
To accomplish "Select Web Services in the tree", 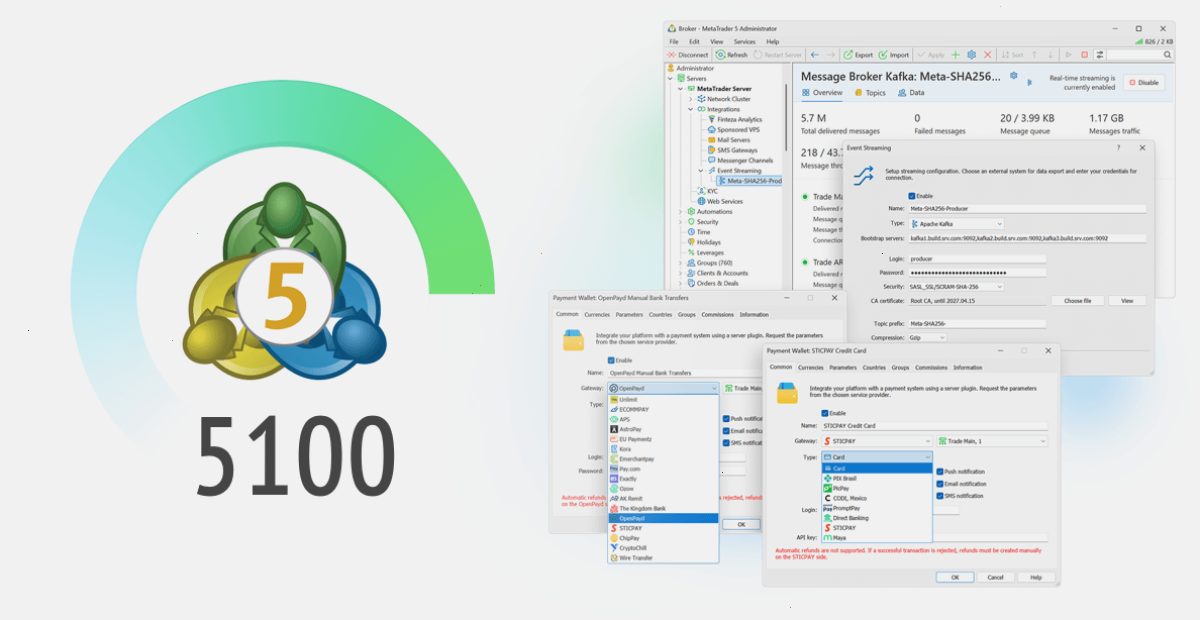I will [719, 201].
